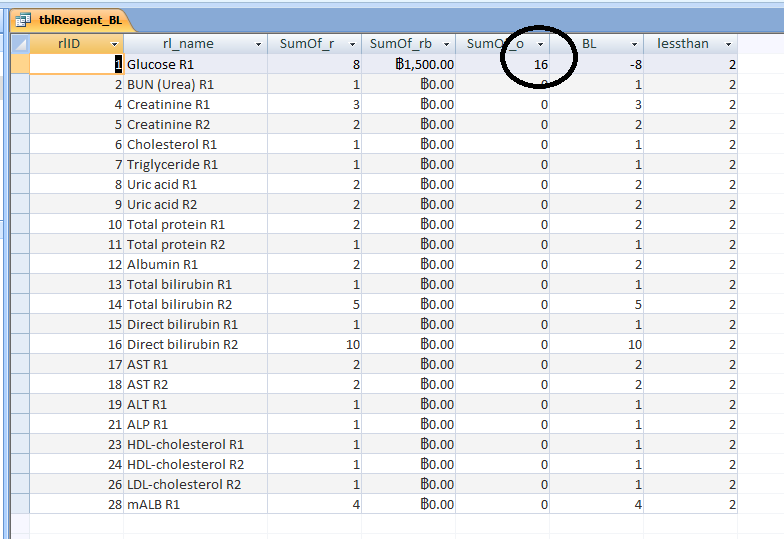Click the Glucose R1 name cell

[x=196, y=64]
